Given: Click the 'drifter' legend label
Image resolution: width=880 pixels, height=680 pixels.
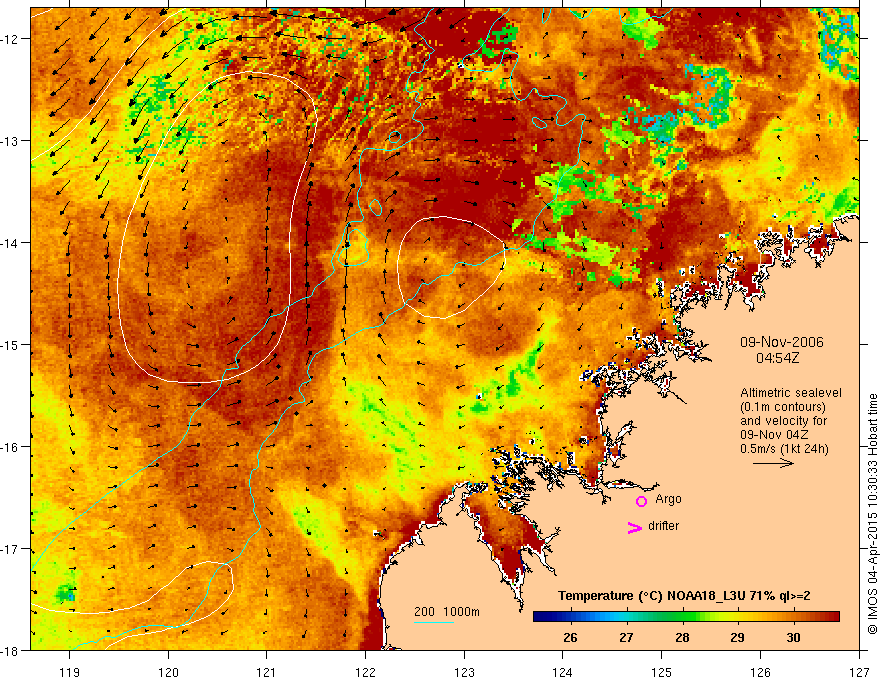Looking at the screenshot, I should click(x=663, y=526).
